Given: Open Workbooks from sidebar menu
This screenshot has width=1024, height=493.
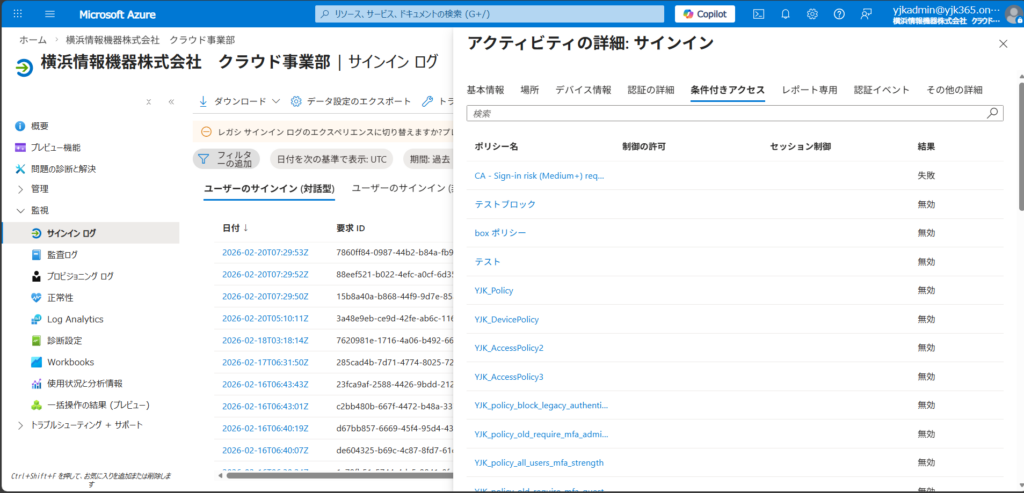Looking at the screenshot, I should (70, 362).
